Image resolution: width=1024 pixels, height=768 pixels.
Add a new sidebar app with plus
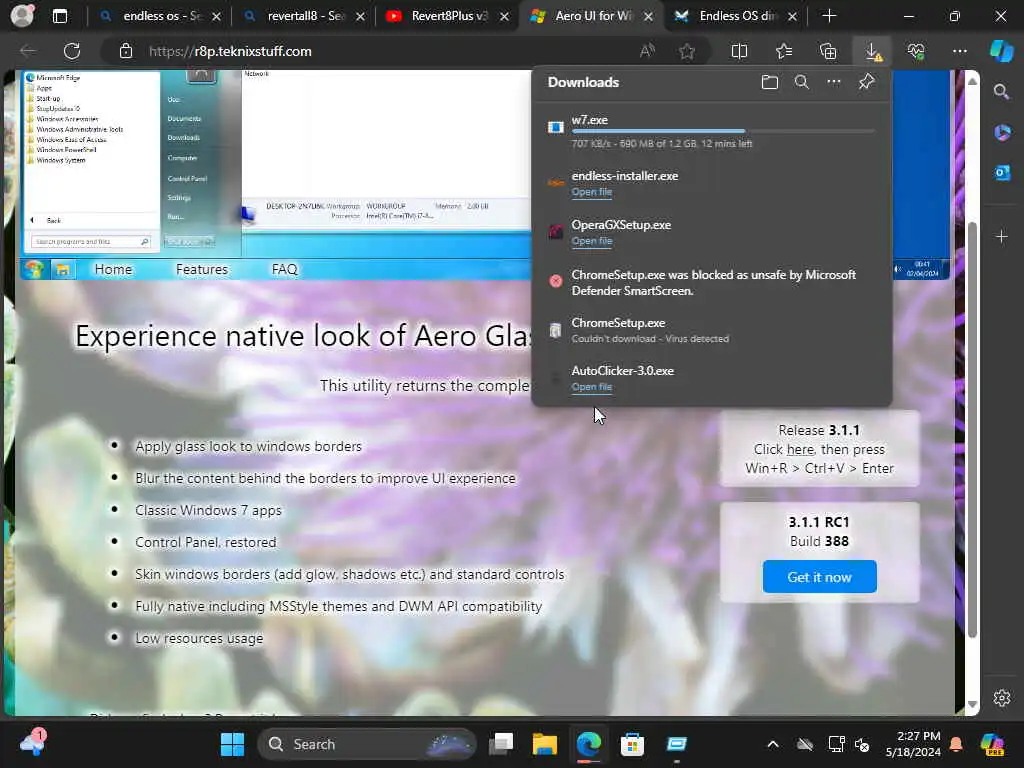[1002, 236]
